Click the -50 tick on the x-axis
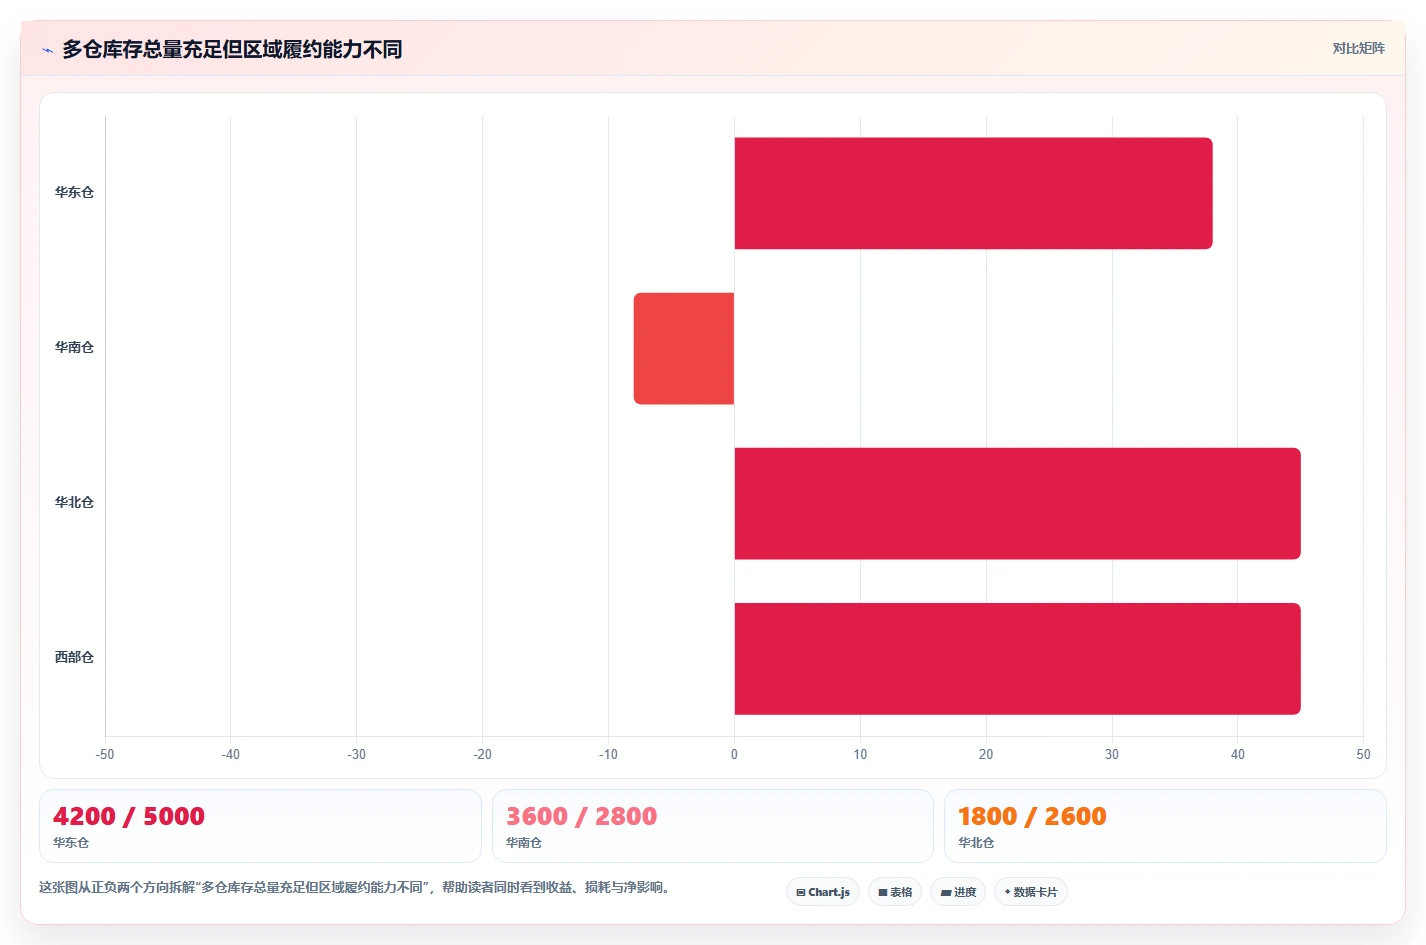1426x945 pixels. (105, 754)
